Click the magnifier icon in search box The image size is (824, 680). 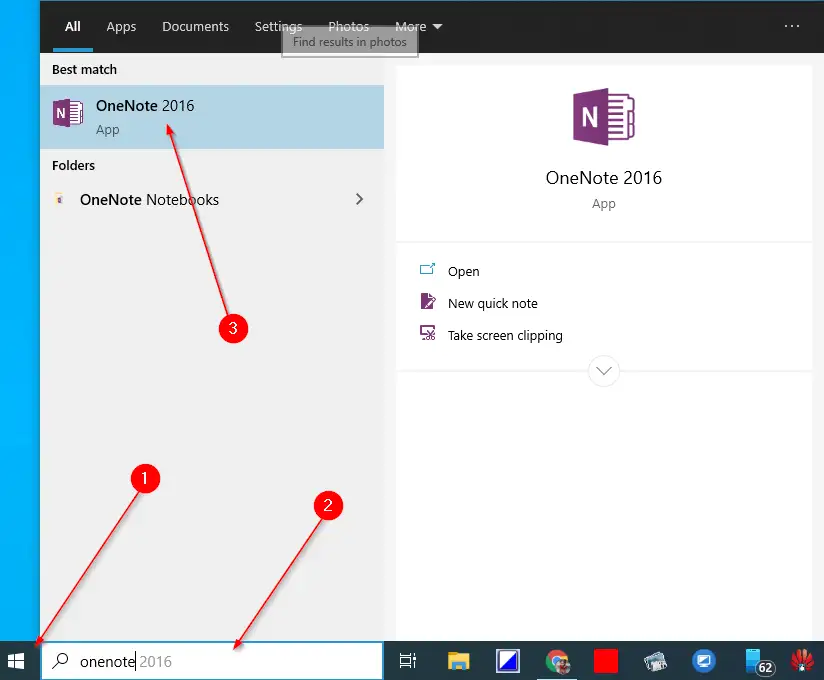(60, 661)
